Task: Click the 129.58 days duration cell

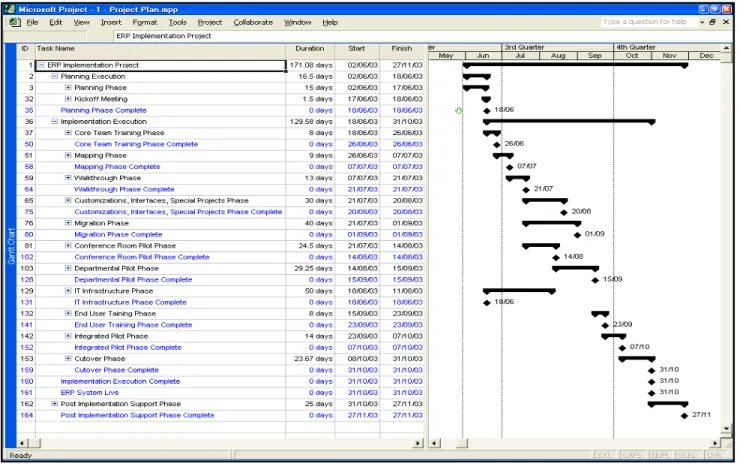Action: tap(310, 122)
